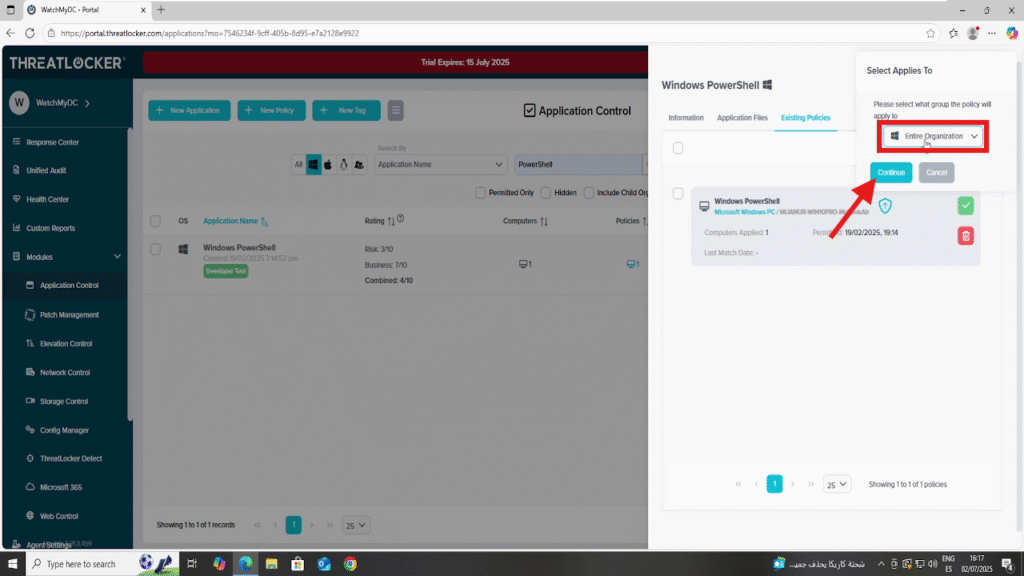Click the green checkmark on the PowerShell policy
The width and height of the screenshot is (1024, 576).
point(965,206)
